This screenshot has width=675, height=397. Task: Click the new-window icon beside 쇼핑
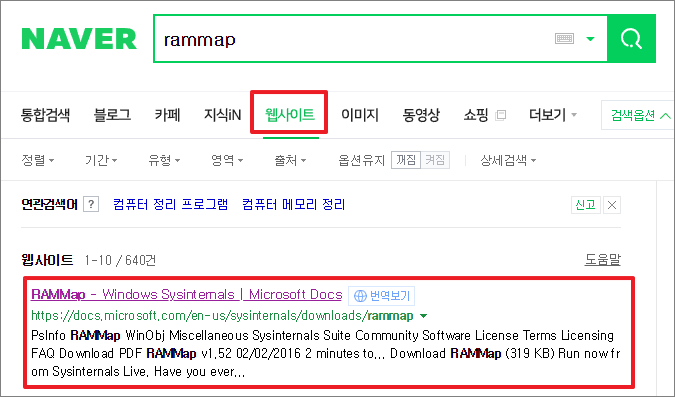501,115
